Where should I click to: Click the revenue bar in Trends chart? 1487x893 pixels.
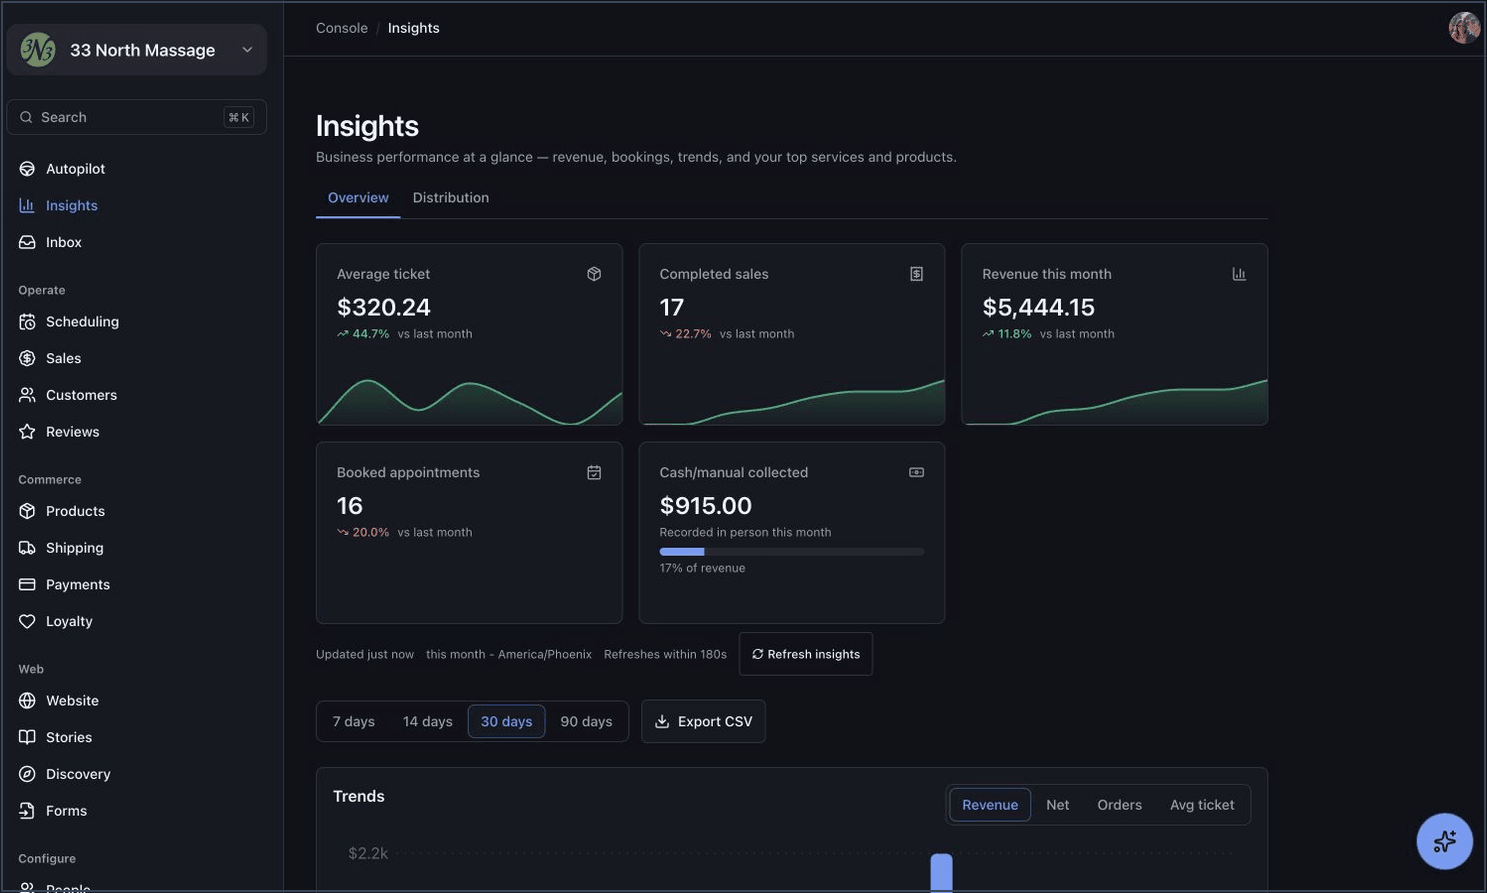point(941,872)
